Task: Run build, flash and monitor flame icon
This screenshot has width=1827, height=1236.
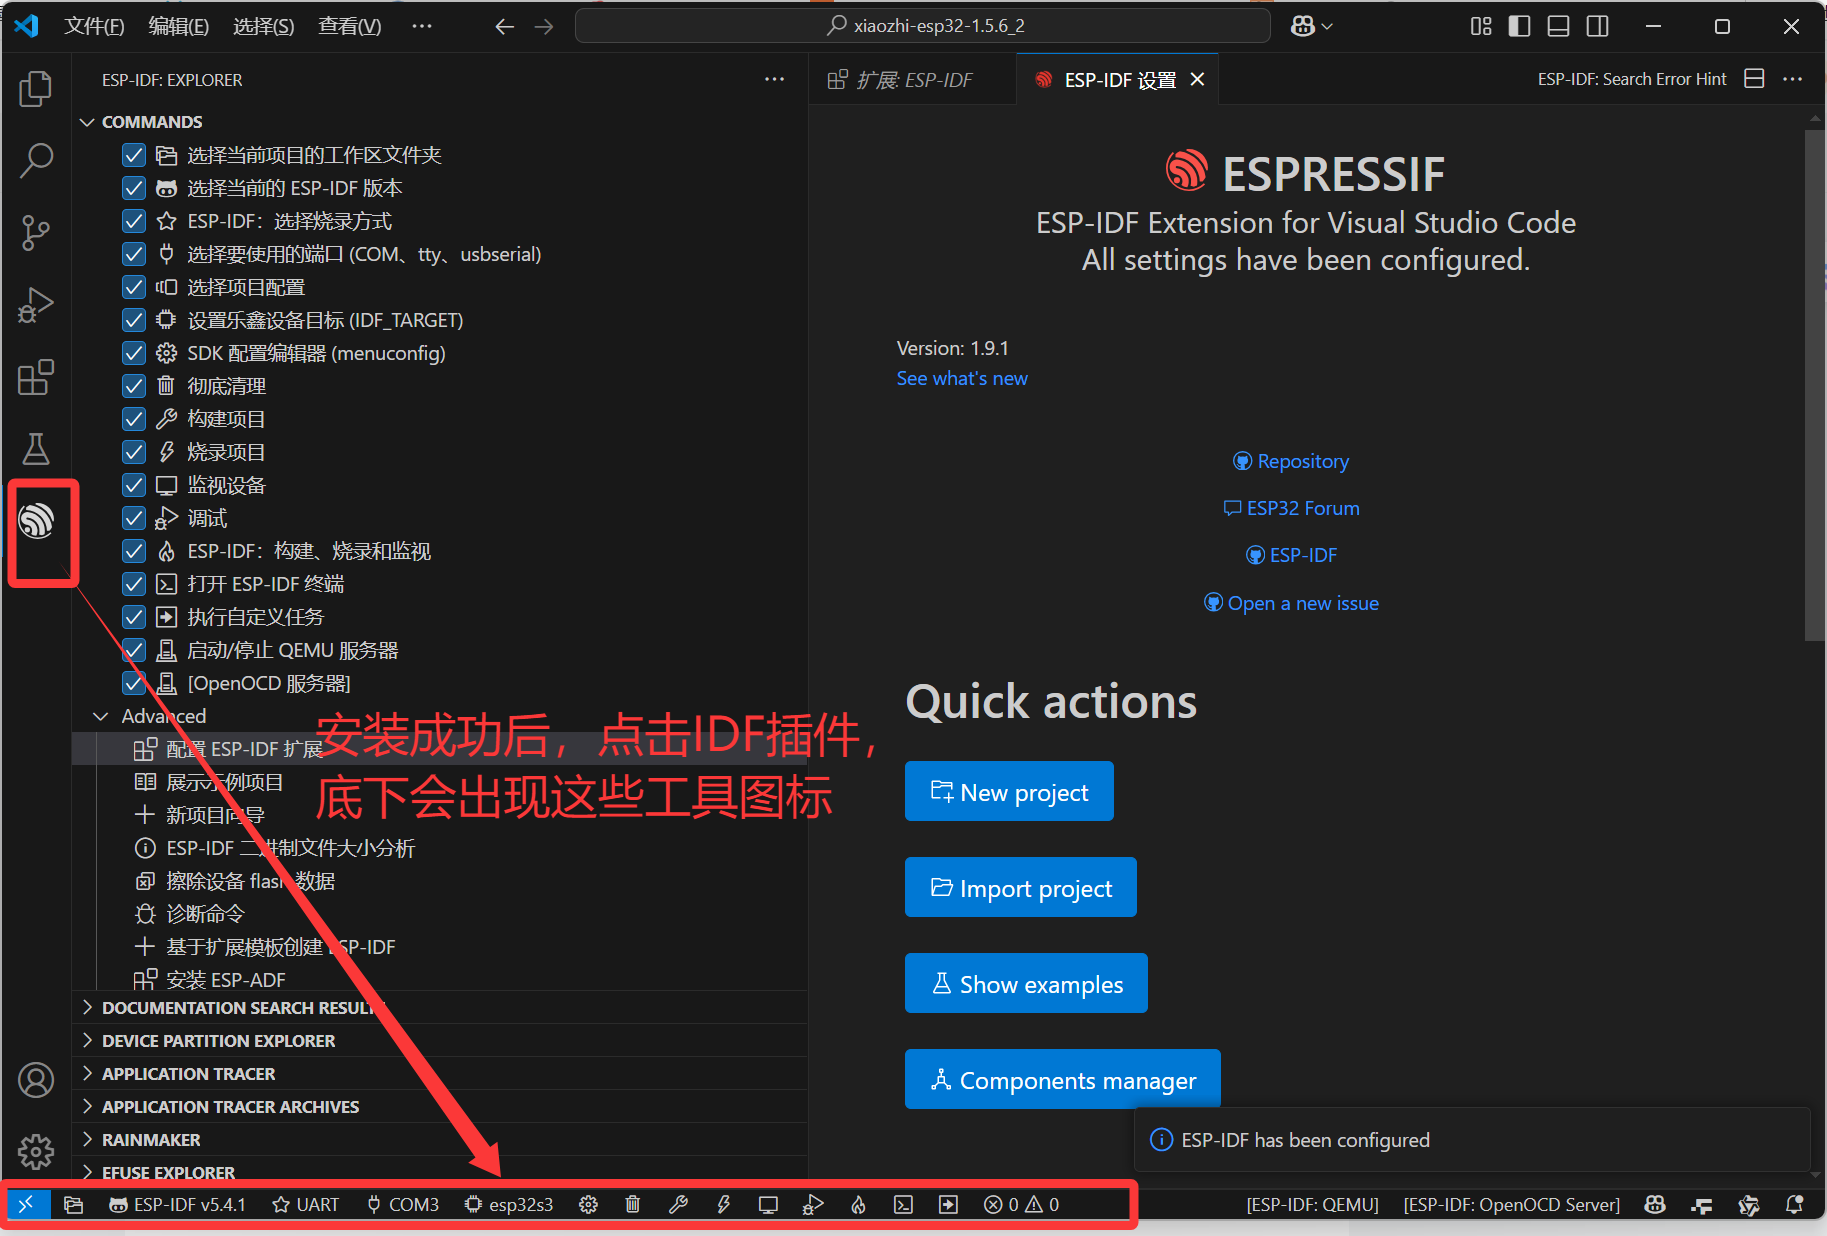Action: point(858,1204)
